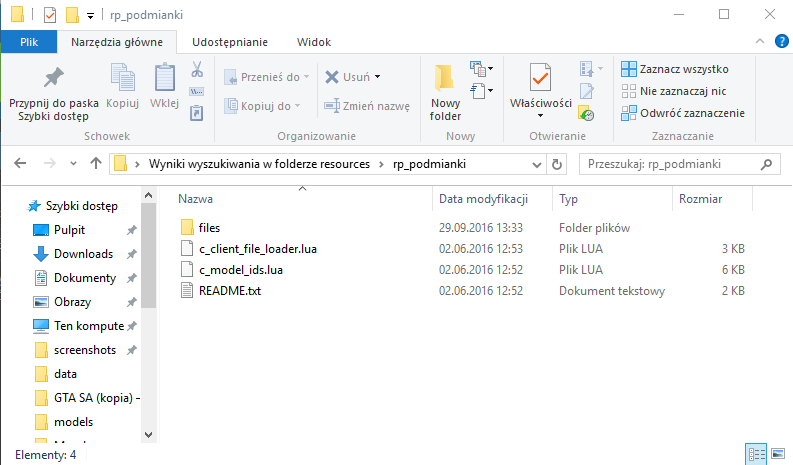
Task: Click the forward navigation arrow
Action: 50,163
